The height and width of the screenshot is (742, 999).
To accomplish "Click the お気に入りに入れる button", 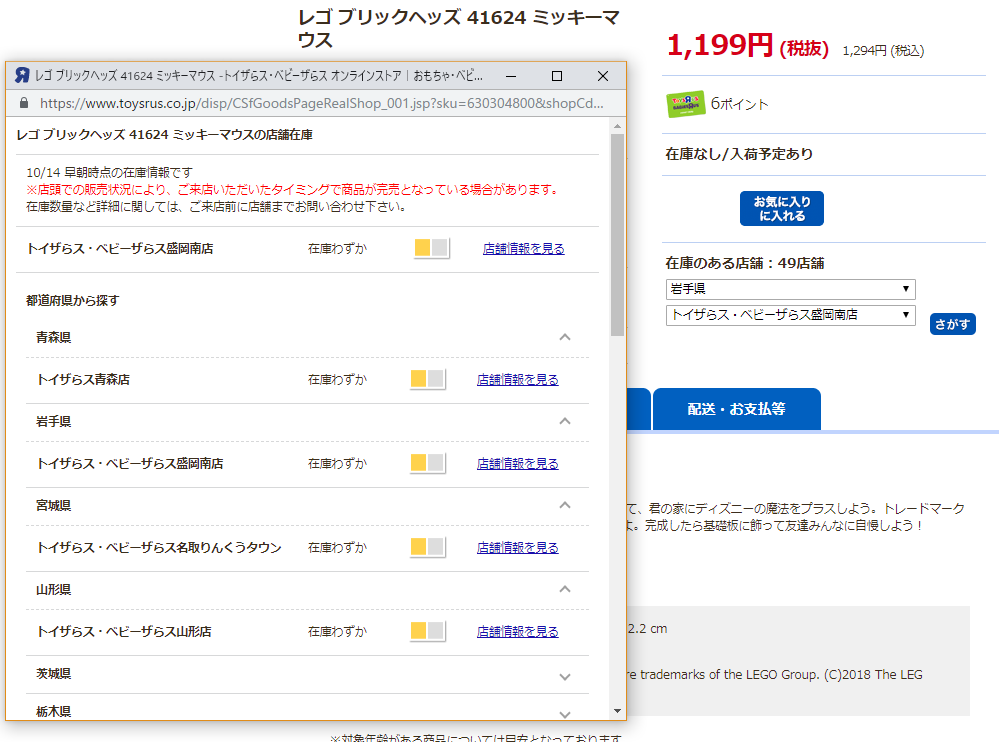I will point(782,208).
